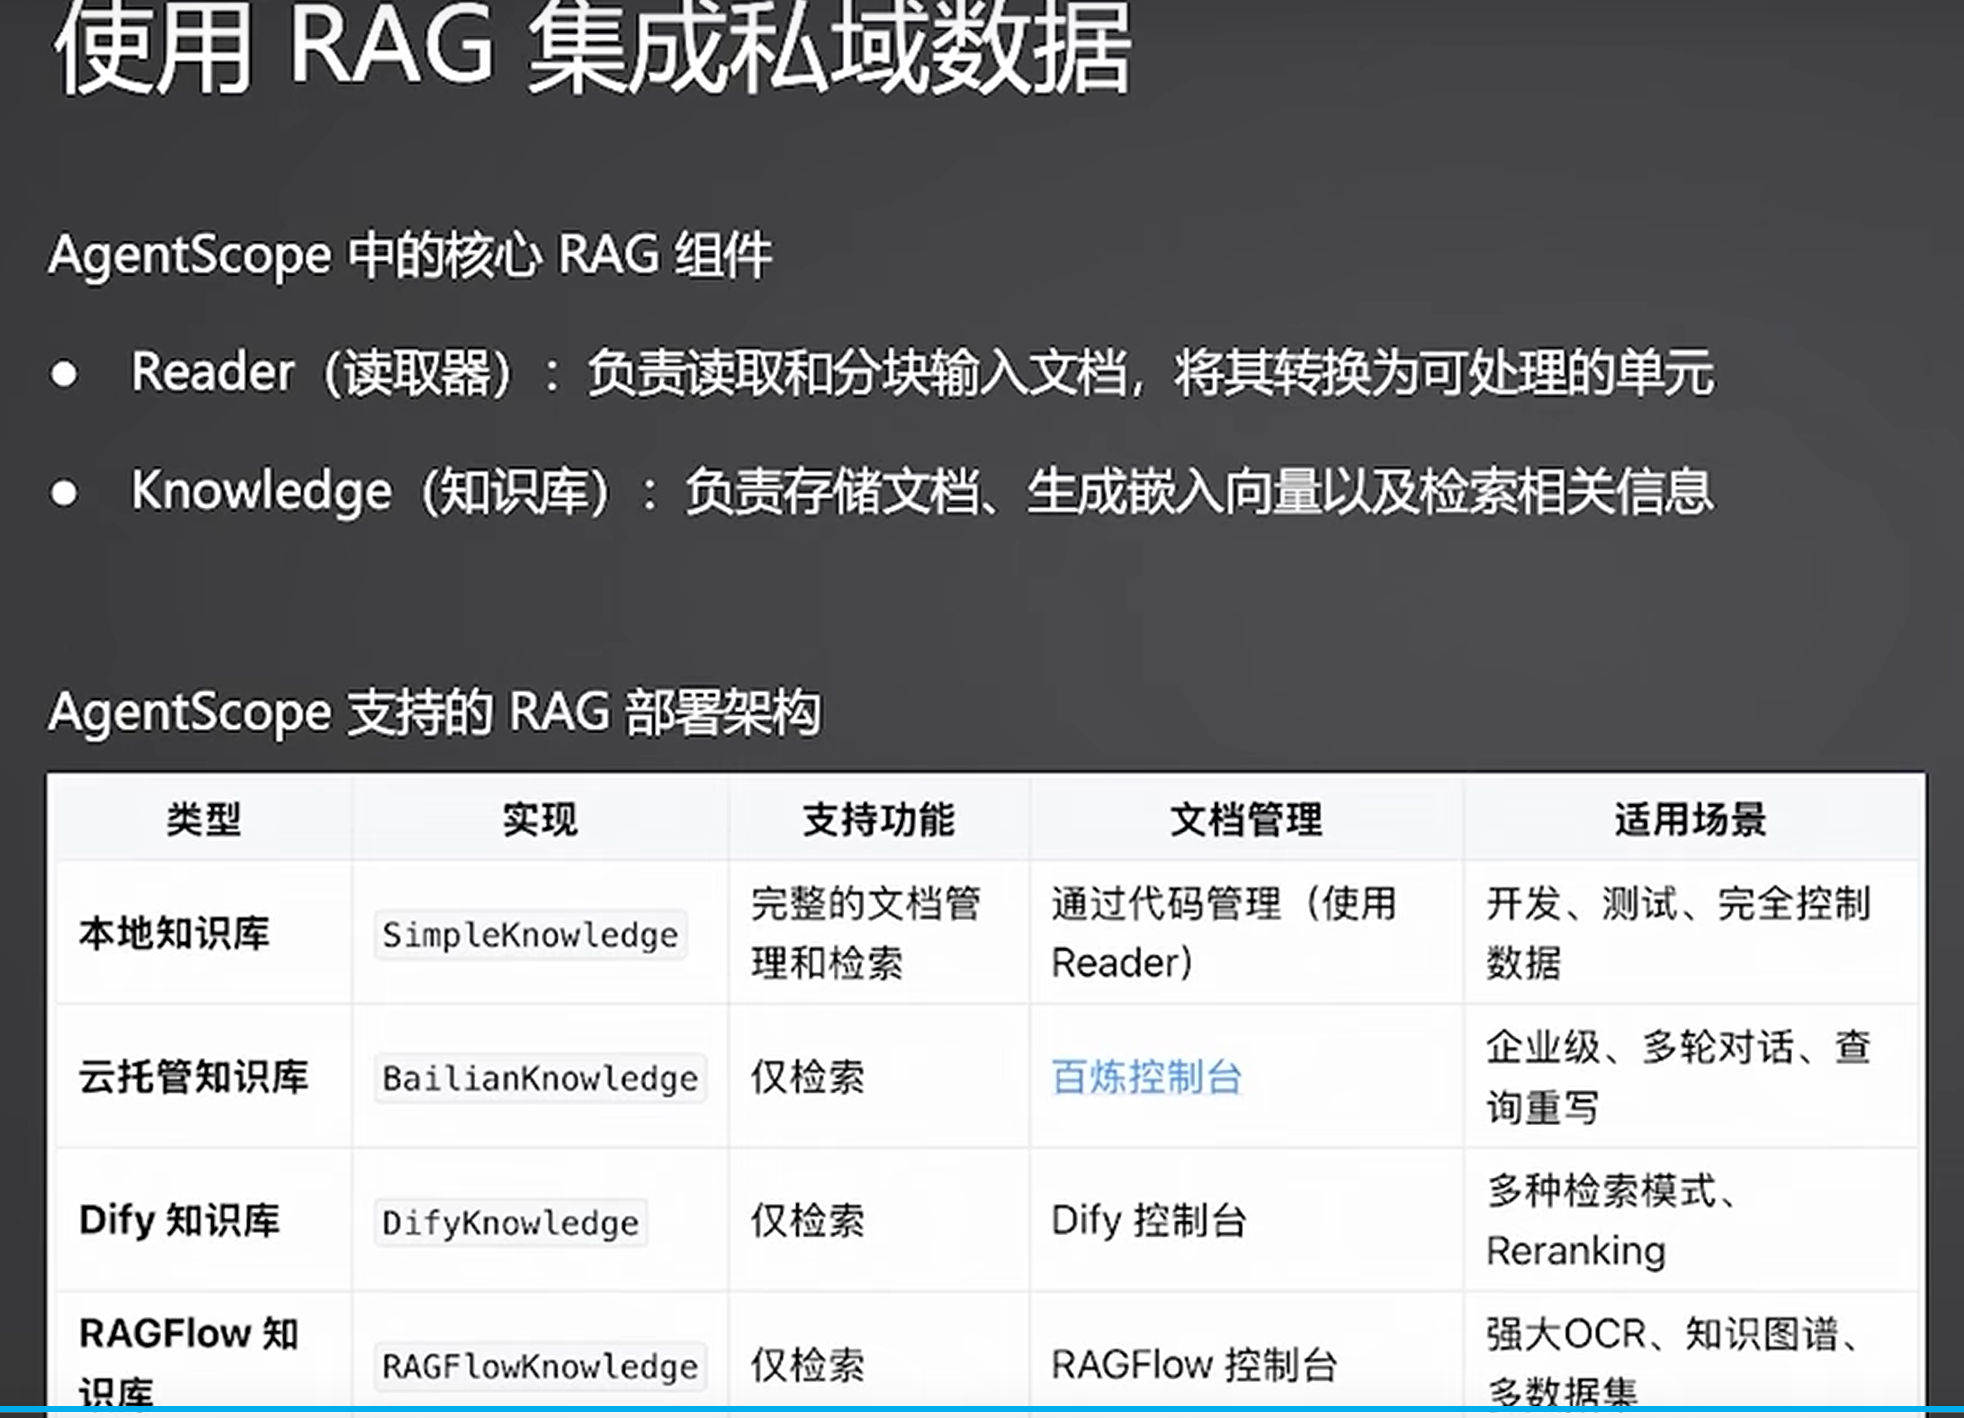Click the SimpleKnowledge code label
1964x1418 pixels.
530,935
